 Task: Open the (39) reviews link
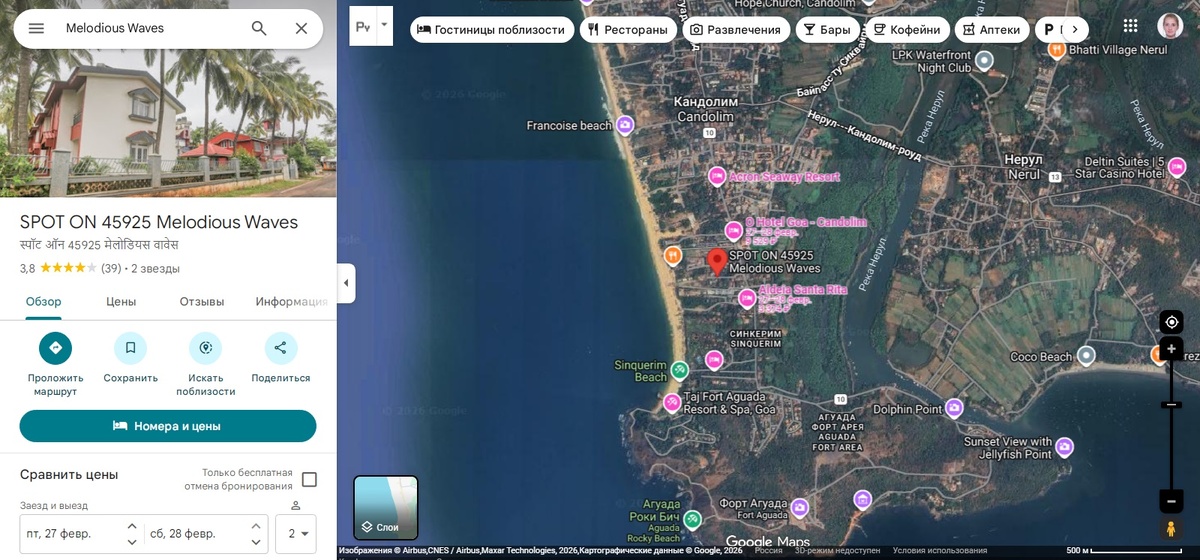pyautogui.click(x=111, y=268)
